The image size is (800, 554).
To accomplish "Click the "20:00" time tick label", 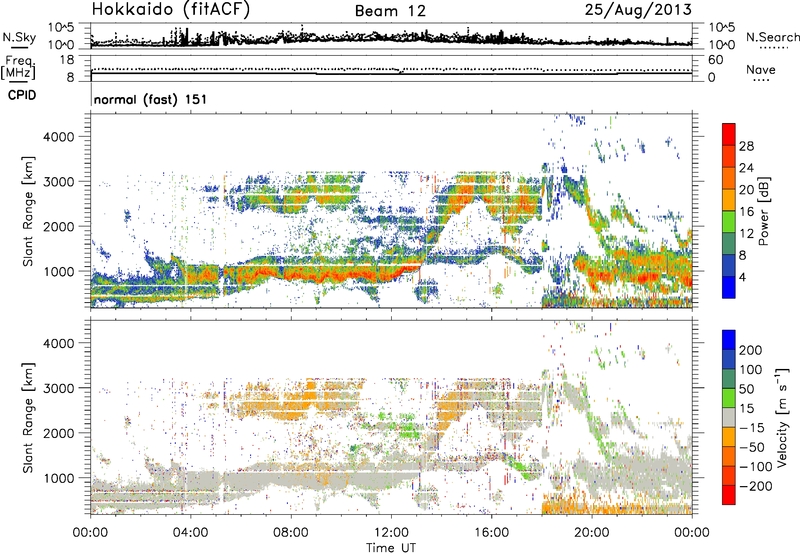I will click(592, 533).
